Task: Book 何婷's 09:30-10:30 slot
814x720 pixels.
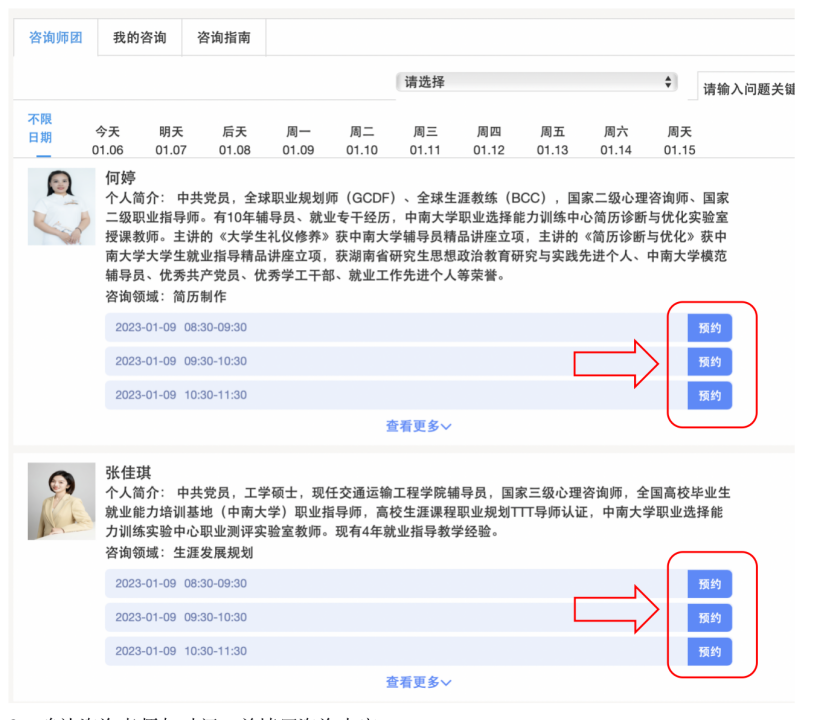Action: pos(709,362)
